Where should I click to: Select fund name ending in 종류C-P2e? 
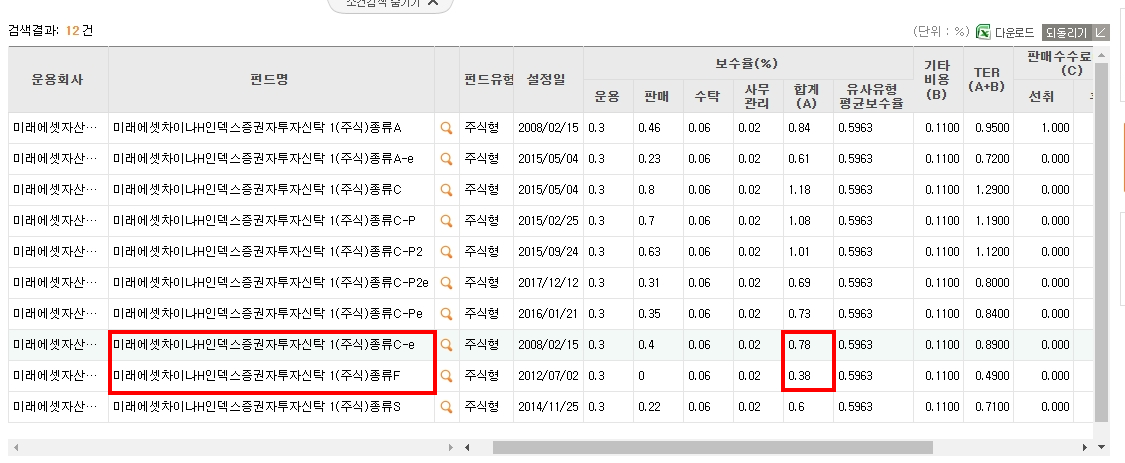coord(270,284)
